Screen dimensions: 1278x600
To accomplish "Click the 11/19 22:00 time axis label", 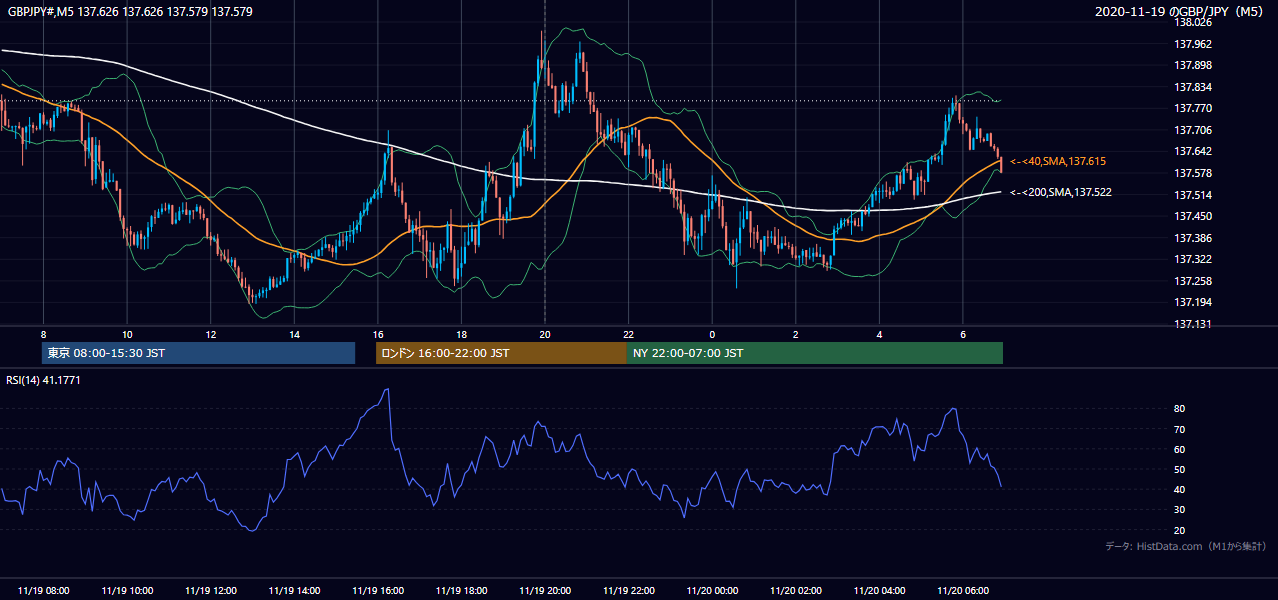I will pyautogui.click(x=629, y=591).
